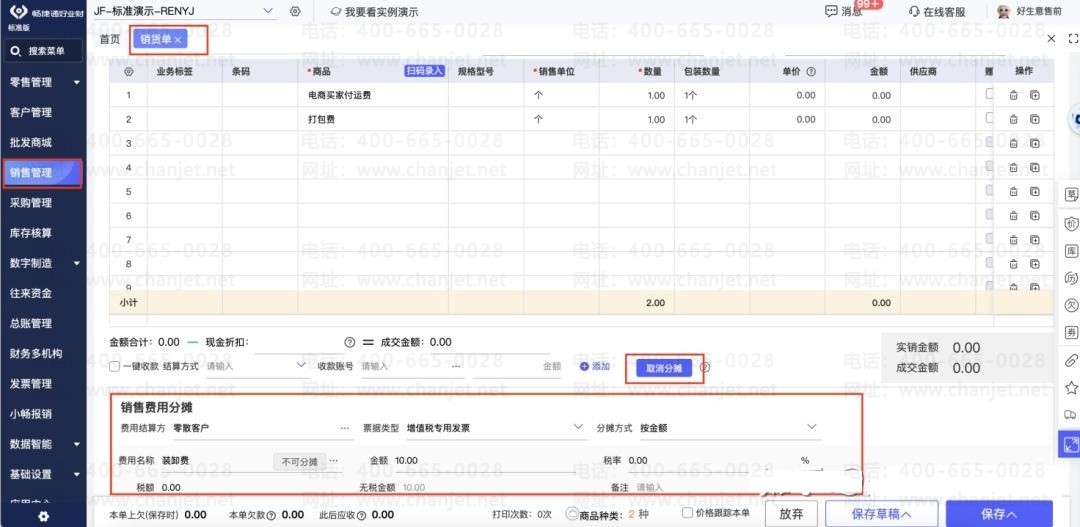Click the 在线客服 headset icon
1080x527 pixels.
(914, 11)
